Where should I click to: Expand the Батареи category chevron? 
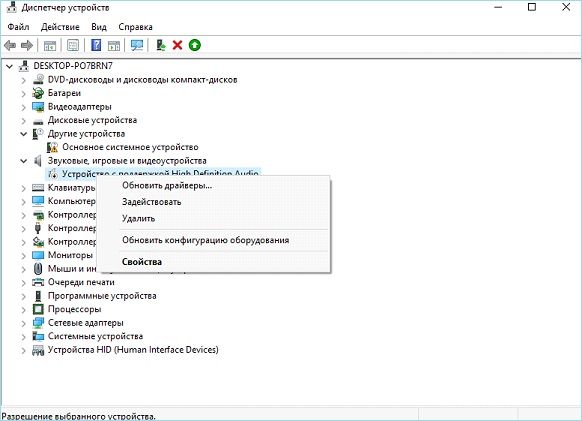pyautogui.click(x=23, y=94)
